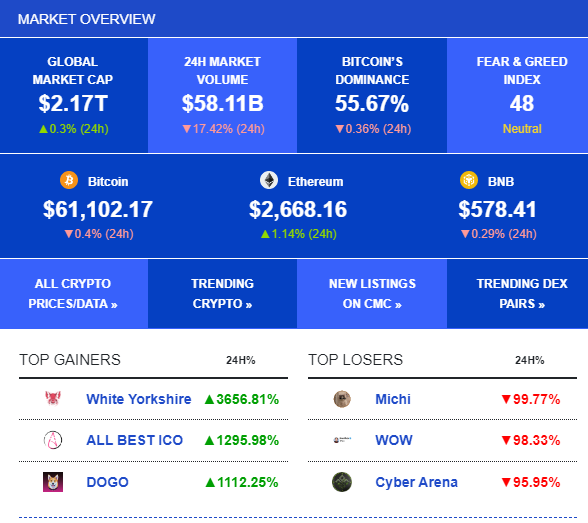Click the 1295.98% gain value

pos(242,440)
